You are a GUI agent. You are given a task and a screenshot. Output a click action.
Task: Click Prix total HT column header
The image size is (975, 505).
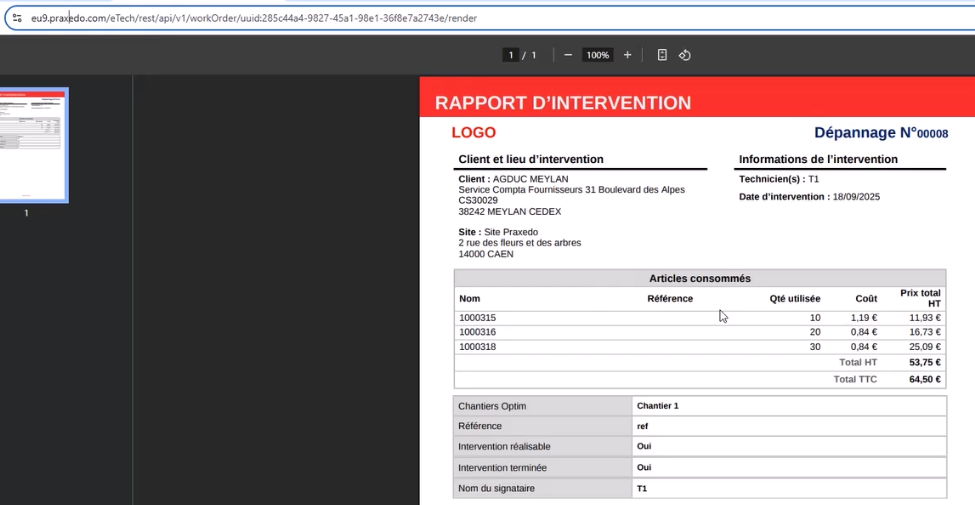[920, 298]
